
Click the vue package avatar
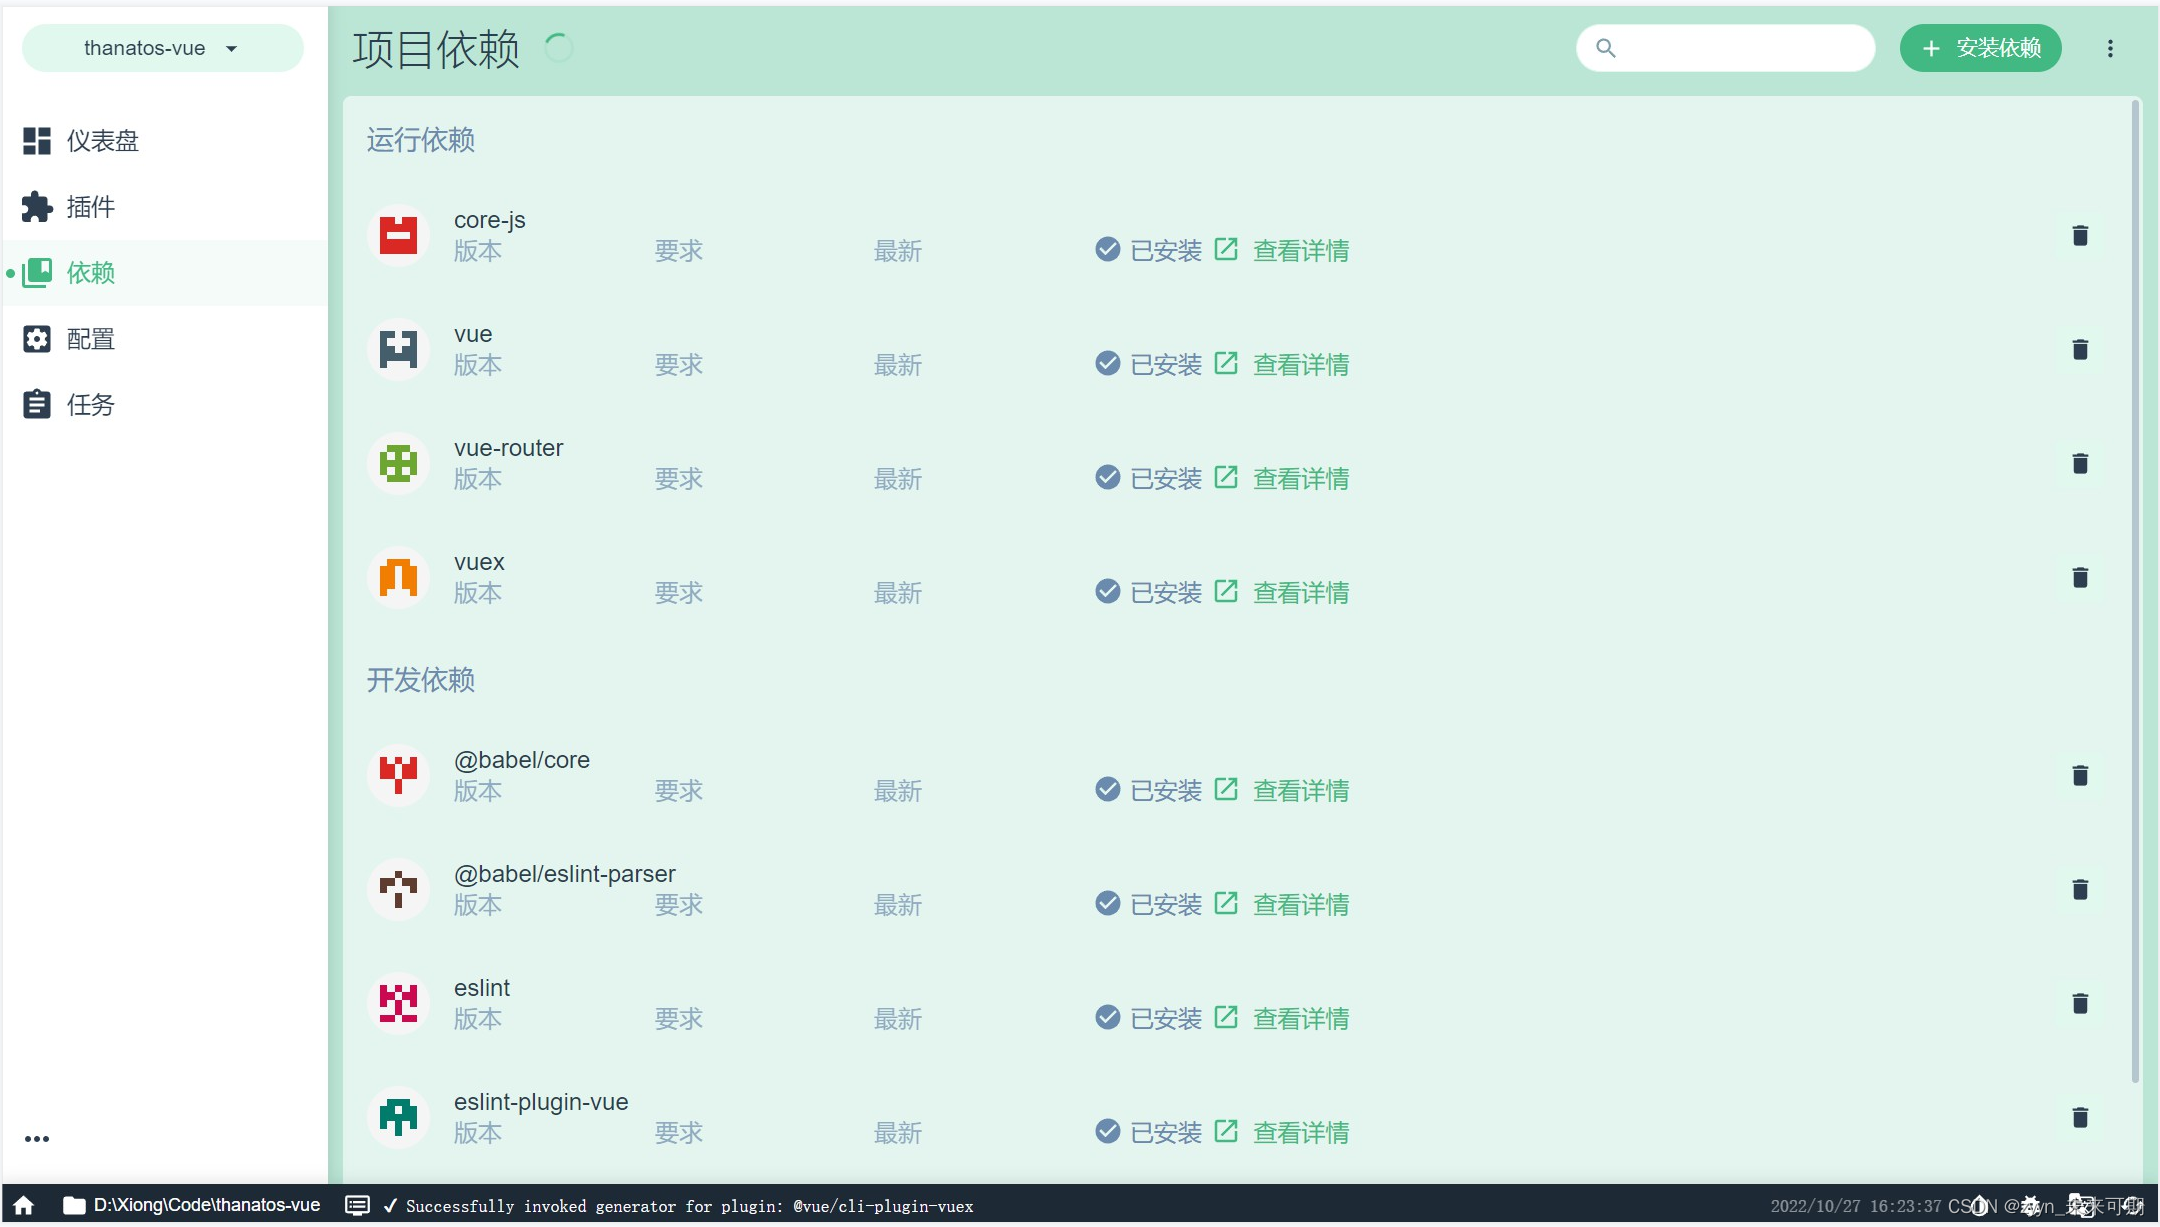pyautogui.click(x=398, y=350)
